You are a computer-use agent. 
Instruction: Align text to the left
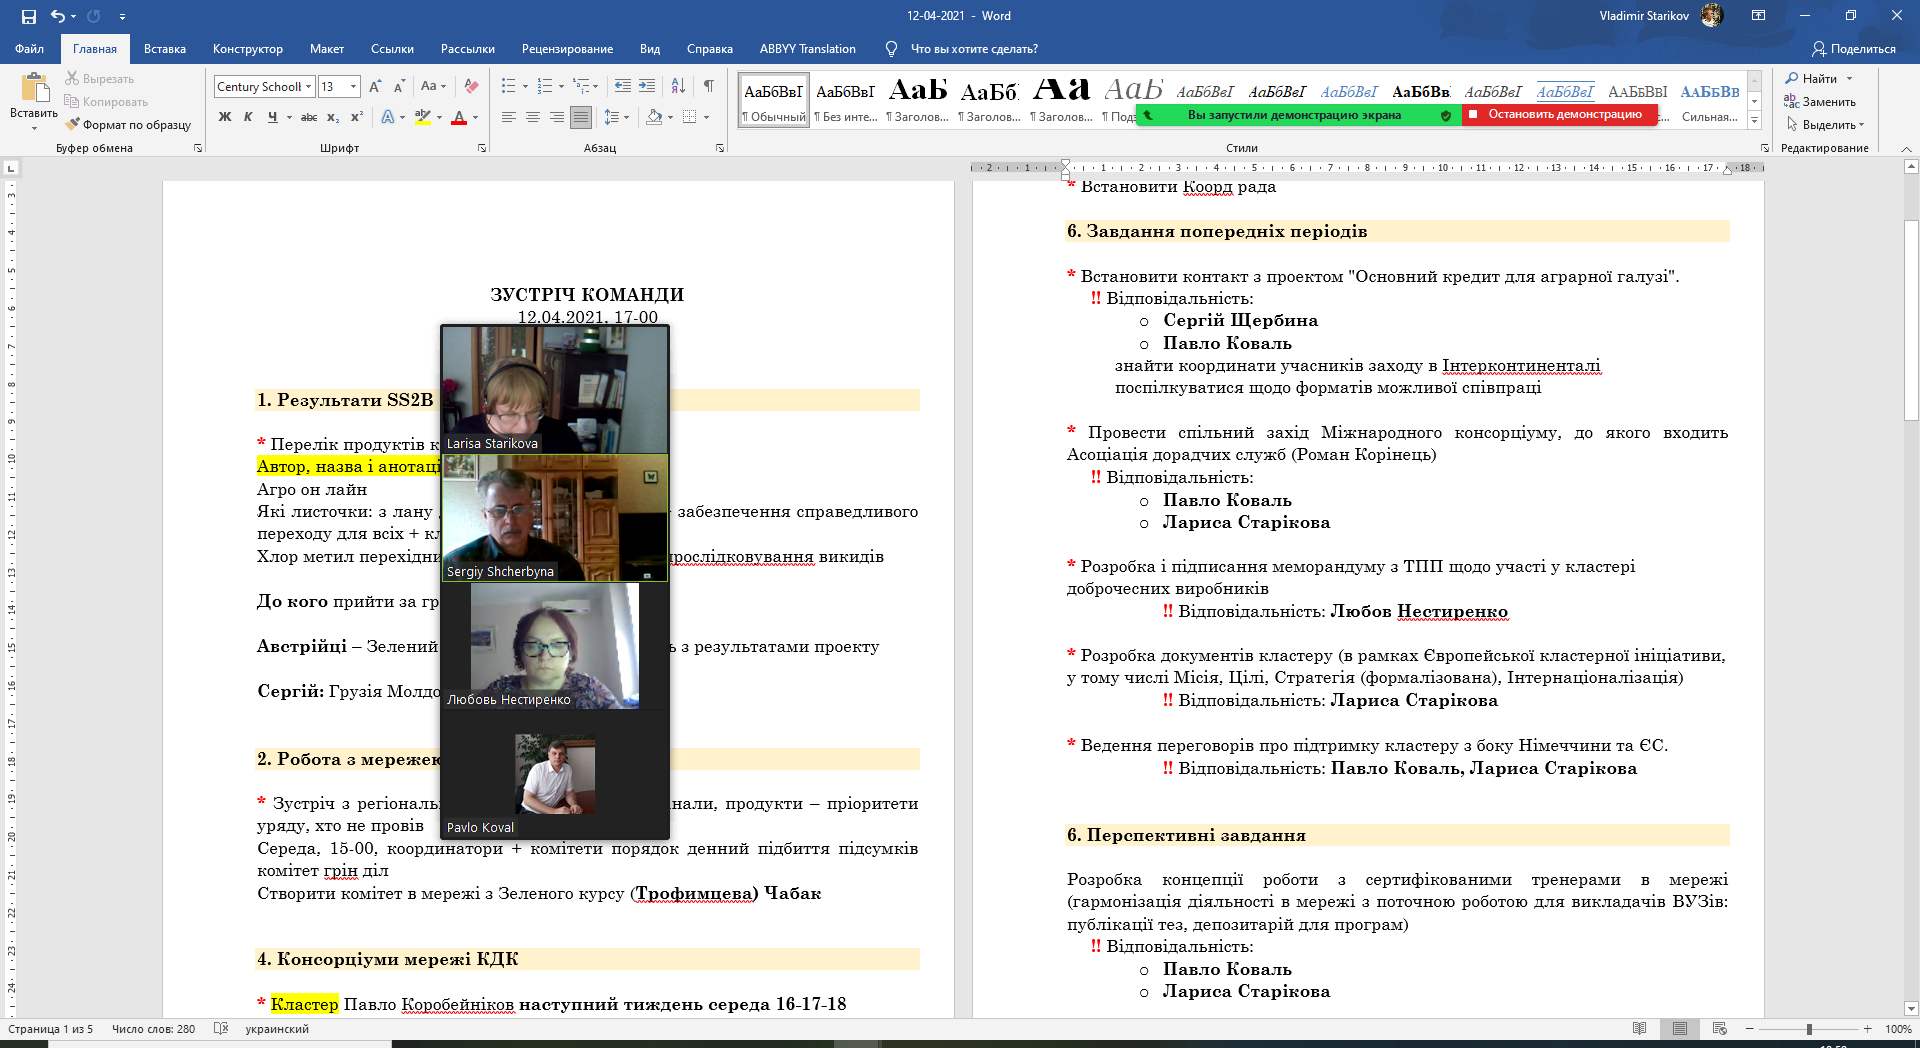509,117
